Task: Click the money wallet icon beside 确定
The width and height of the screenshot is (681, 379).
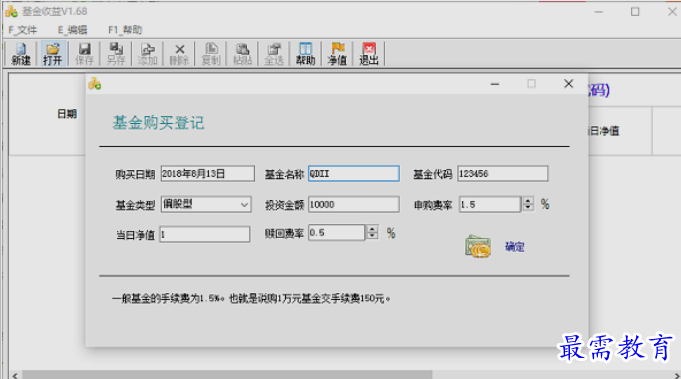Action: [x=478, y=246]
